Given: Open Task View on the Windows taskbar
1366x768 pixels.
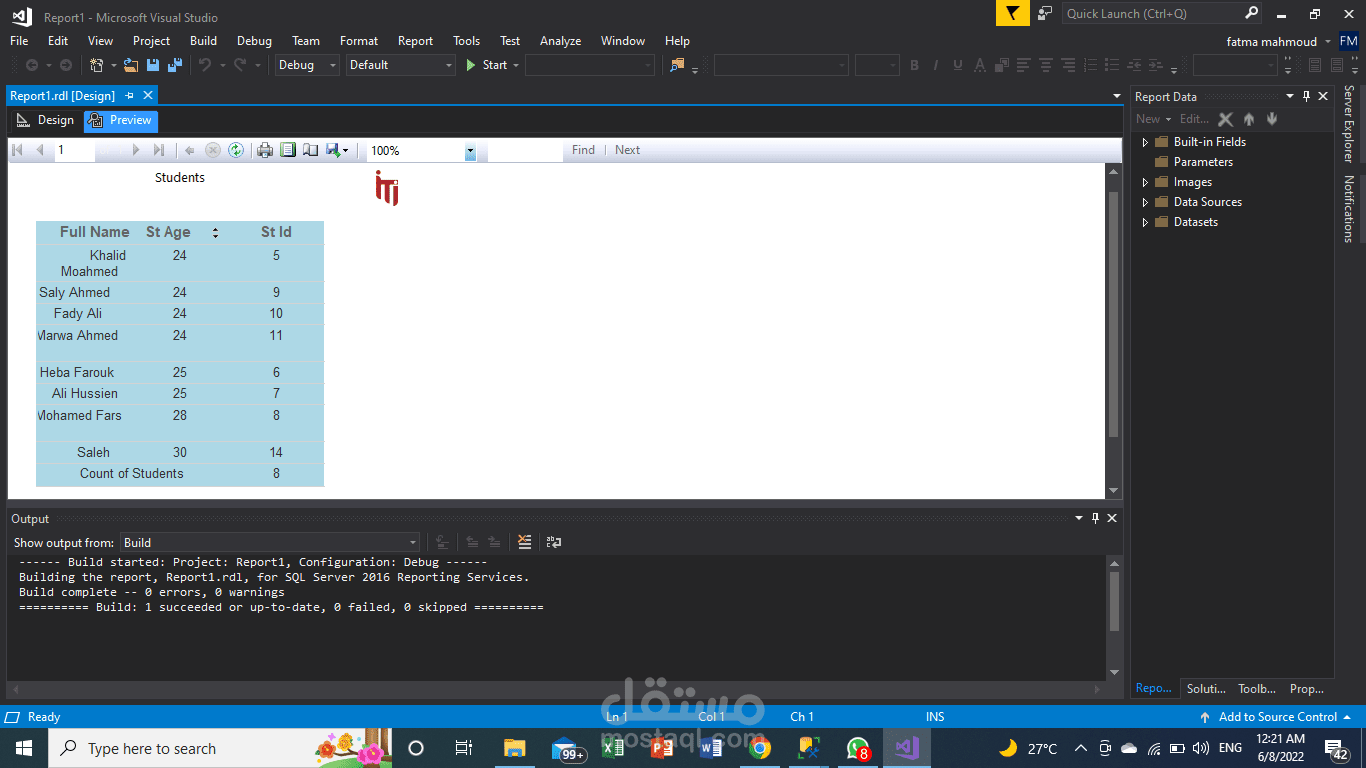Looking at the screenshot, I should 463,748.
